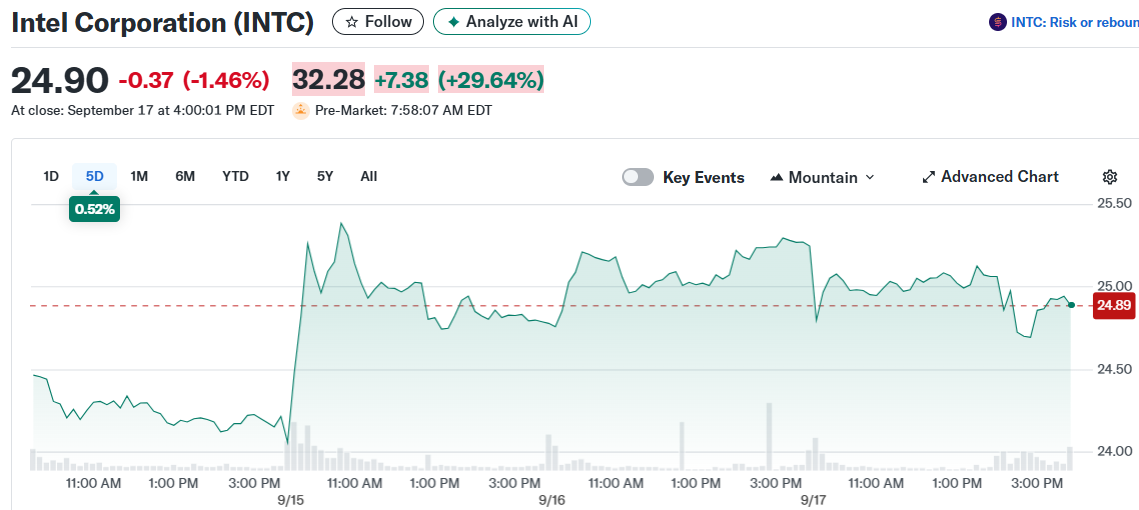Click the pre-market price 32.28

click(x=328, y=79)
